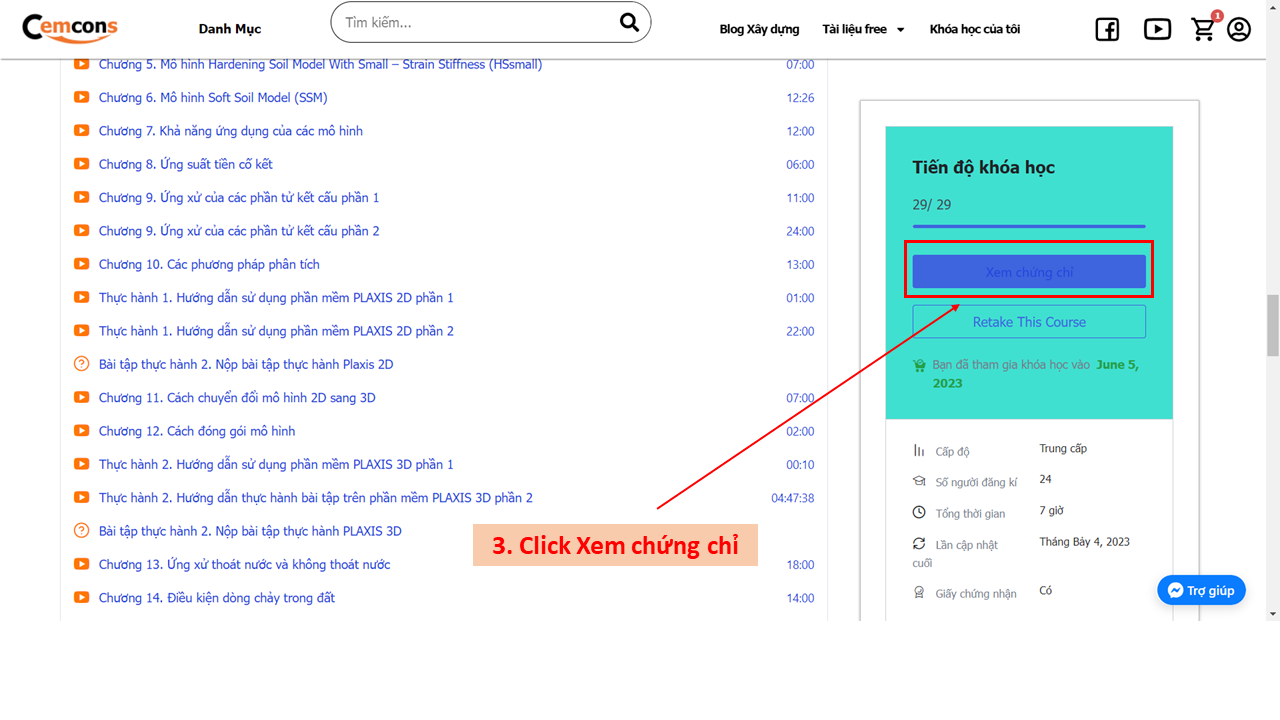1280x720 pixels.
Task: Click the Cemcons logo
Action: [70, 28]
